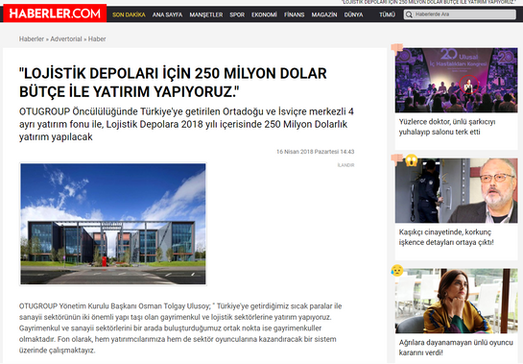Open the ANA SAYFA menu item
The height and width of the screenshot is (364, 523).
pyautogui.click(x=167, y=15)
